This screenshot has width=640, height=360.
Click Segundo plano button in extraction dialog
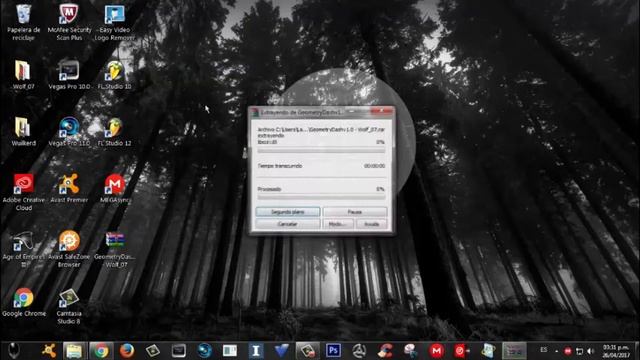[288, 212]
